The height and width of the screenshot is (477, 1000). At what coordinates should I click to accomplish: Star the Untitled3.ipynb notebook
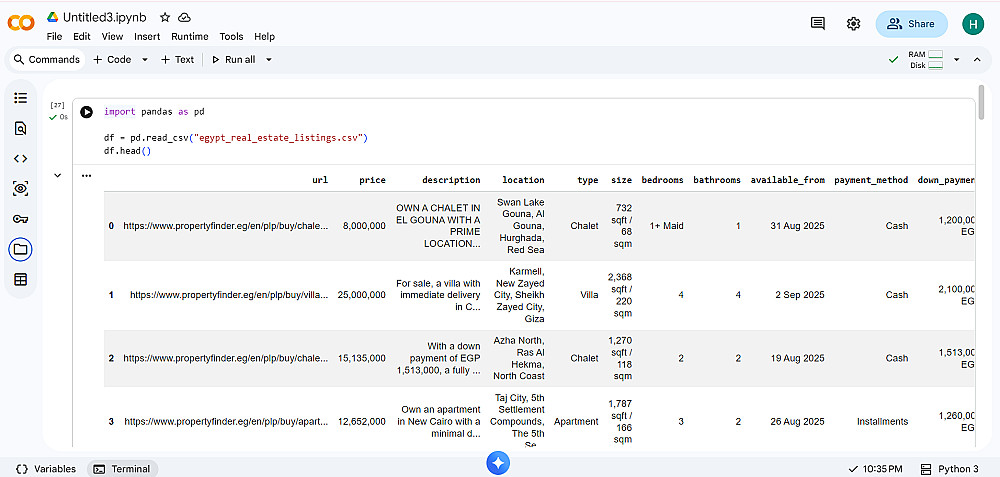click(x=165, y=18)
